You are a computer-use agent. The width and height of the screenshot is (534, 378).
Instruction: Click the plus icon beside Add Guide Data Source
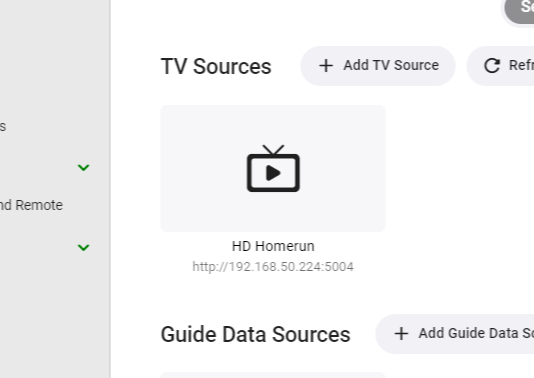401,333
